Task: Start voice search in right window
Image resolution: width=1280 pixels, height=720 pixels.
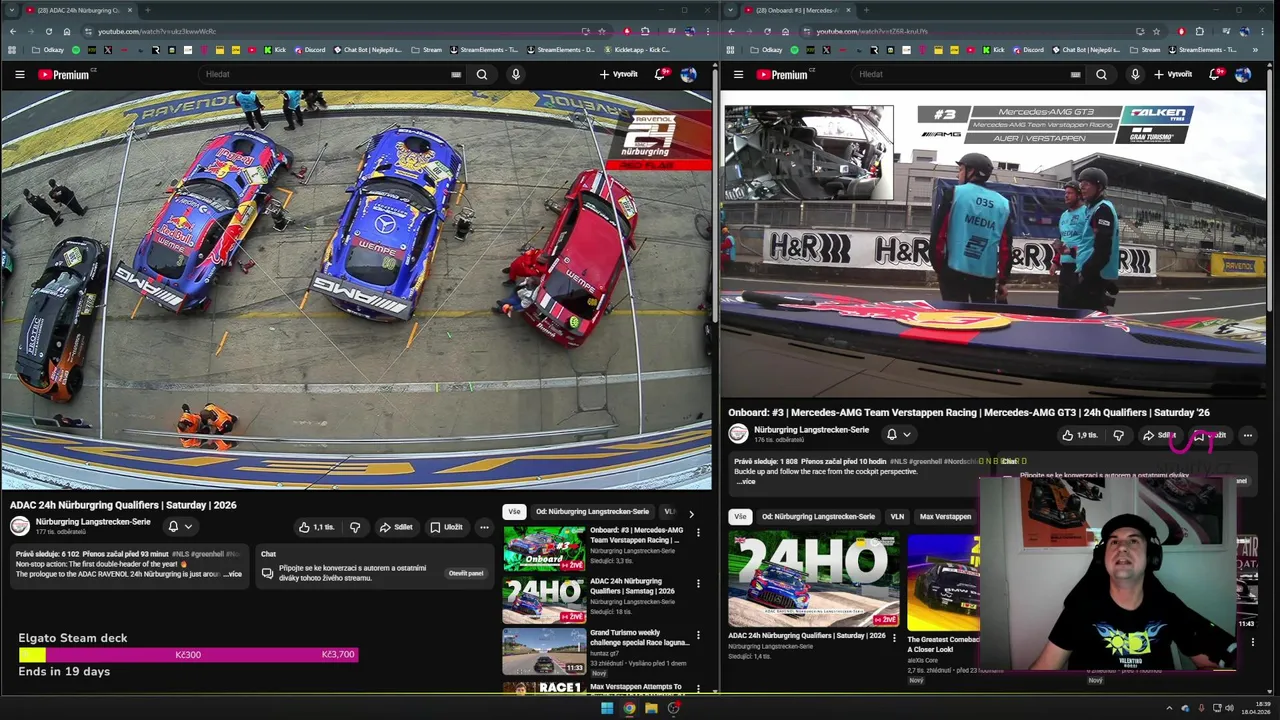Action: pos(1135,74)
